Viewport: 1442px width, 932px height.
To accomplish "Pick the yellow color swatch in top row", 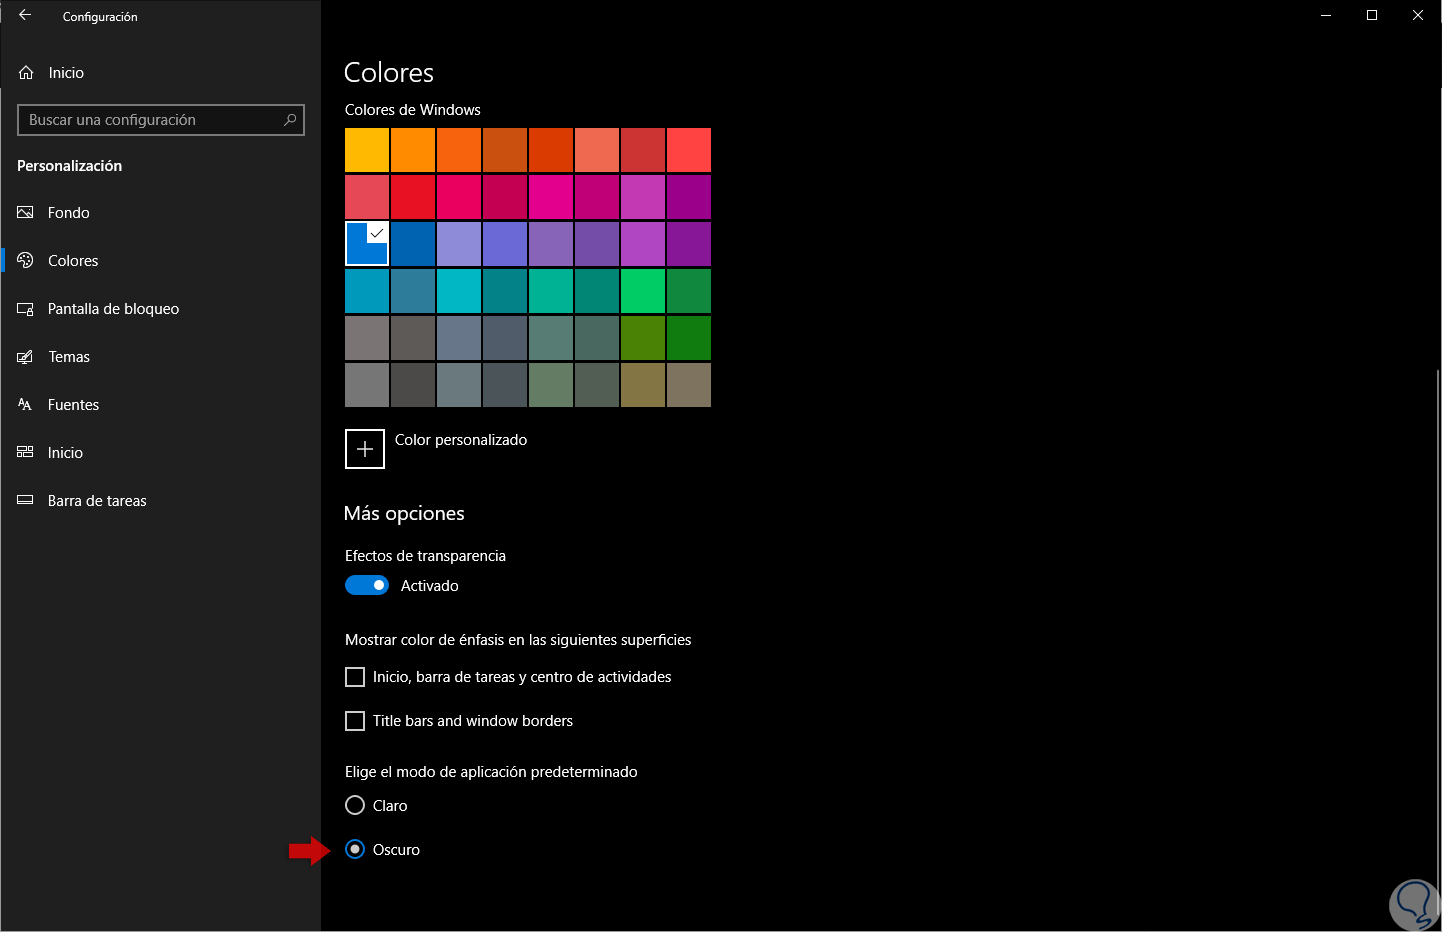I will click(x=367, y=150).
